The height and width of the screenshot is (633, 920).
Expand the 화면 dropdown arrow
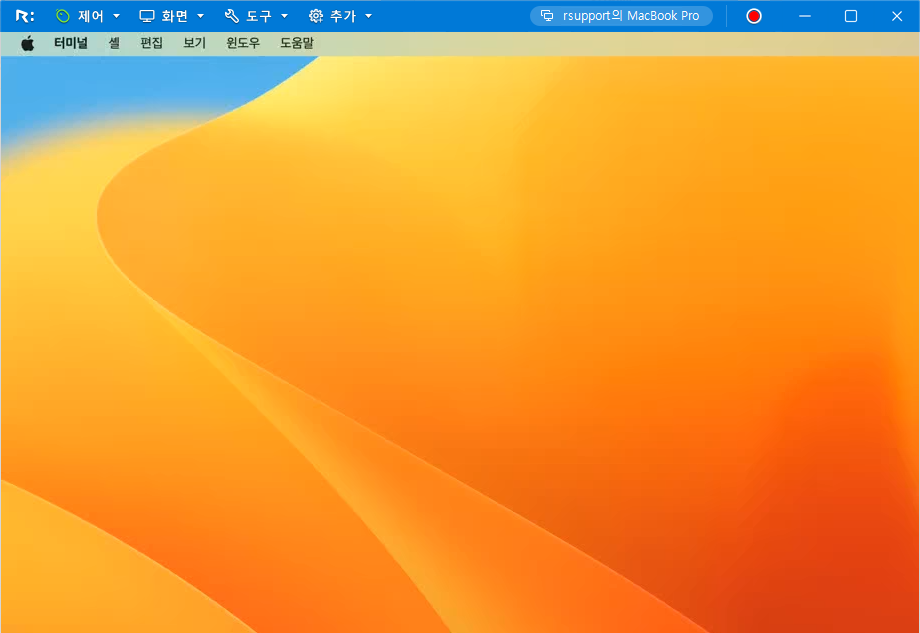click(200, 16)
